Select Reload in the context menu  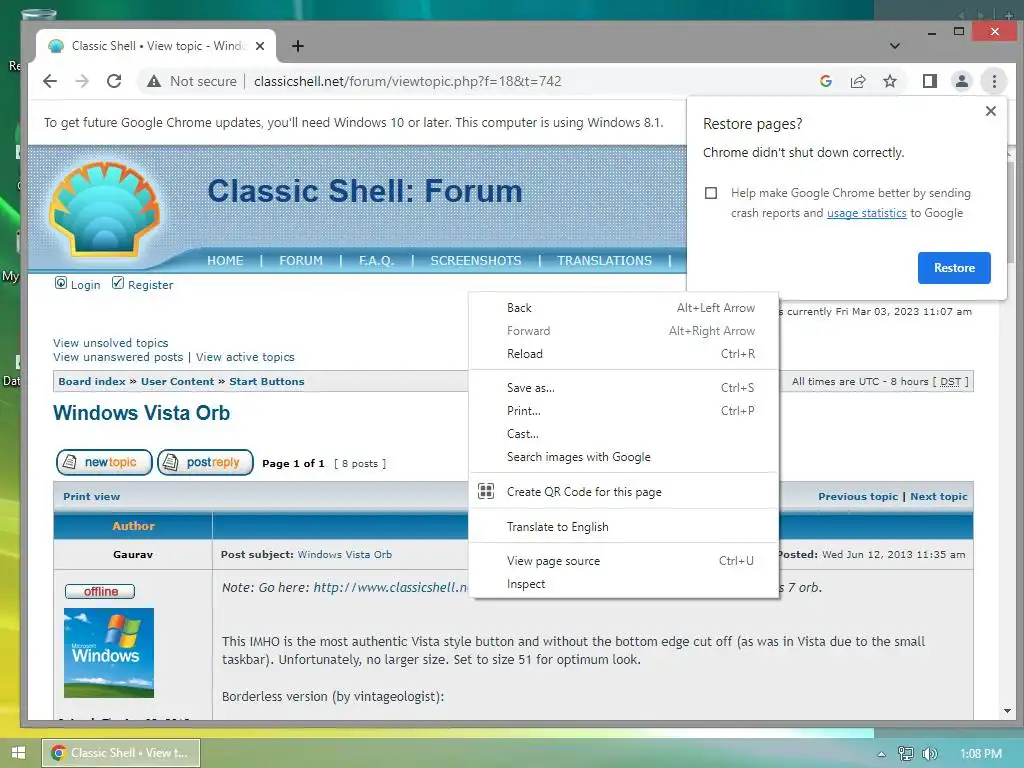coord(624,353)
